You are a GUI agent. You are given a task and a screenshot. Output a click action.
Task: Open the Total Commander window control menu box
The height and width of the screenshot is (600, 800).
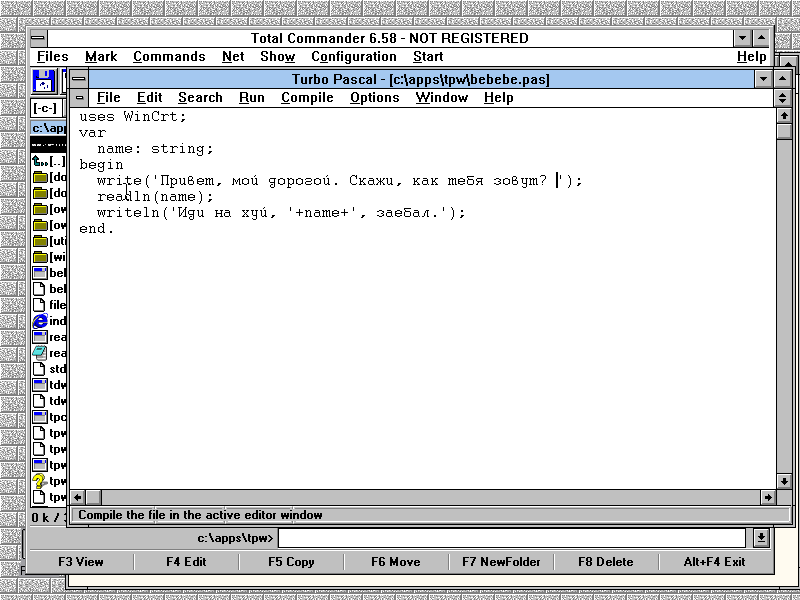tap(38, 38)
